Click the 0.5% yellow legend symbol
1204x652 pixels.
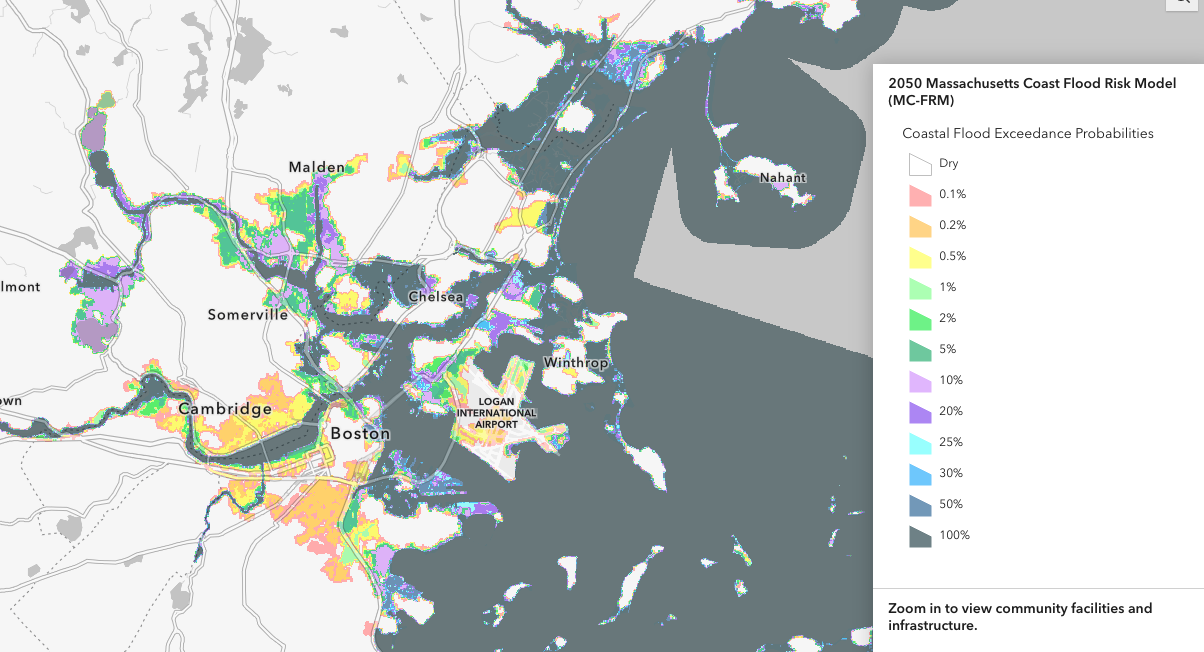(x=918, y=256)
